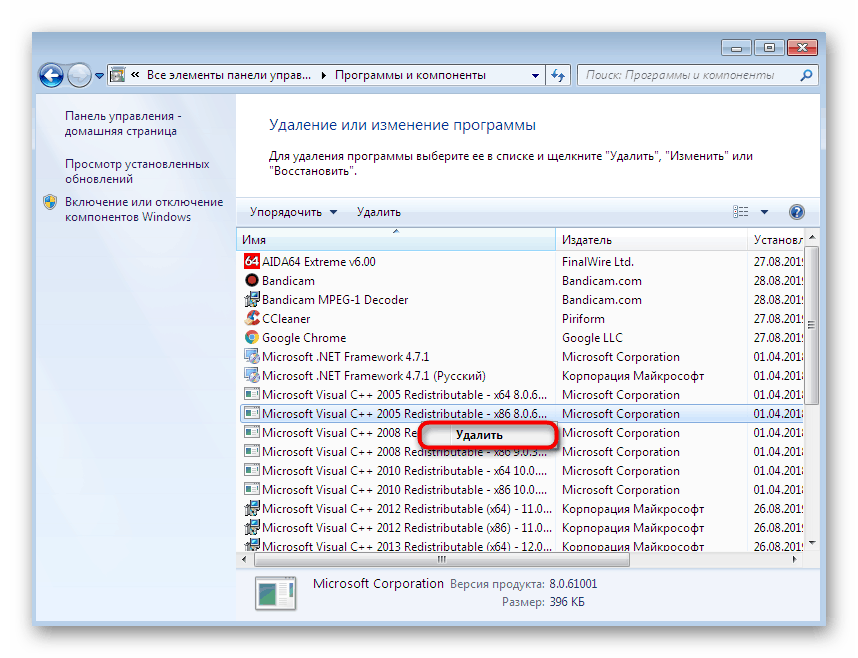Viewport: 858px width, 658px height.
Task: Click the Visual C++ 2005 x86 icon
Action: click(x=251, y=413)
